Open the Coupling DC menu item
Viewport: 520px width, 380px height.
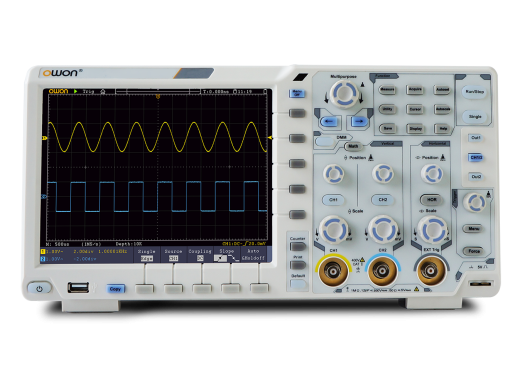[x=200, y=255]
